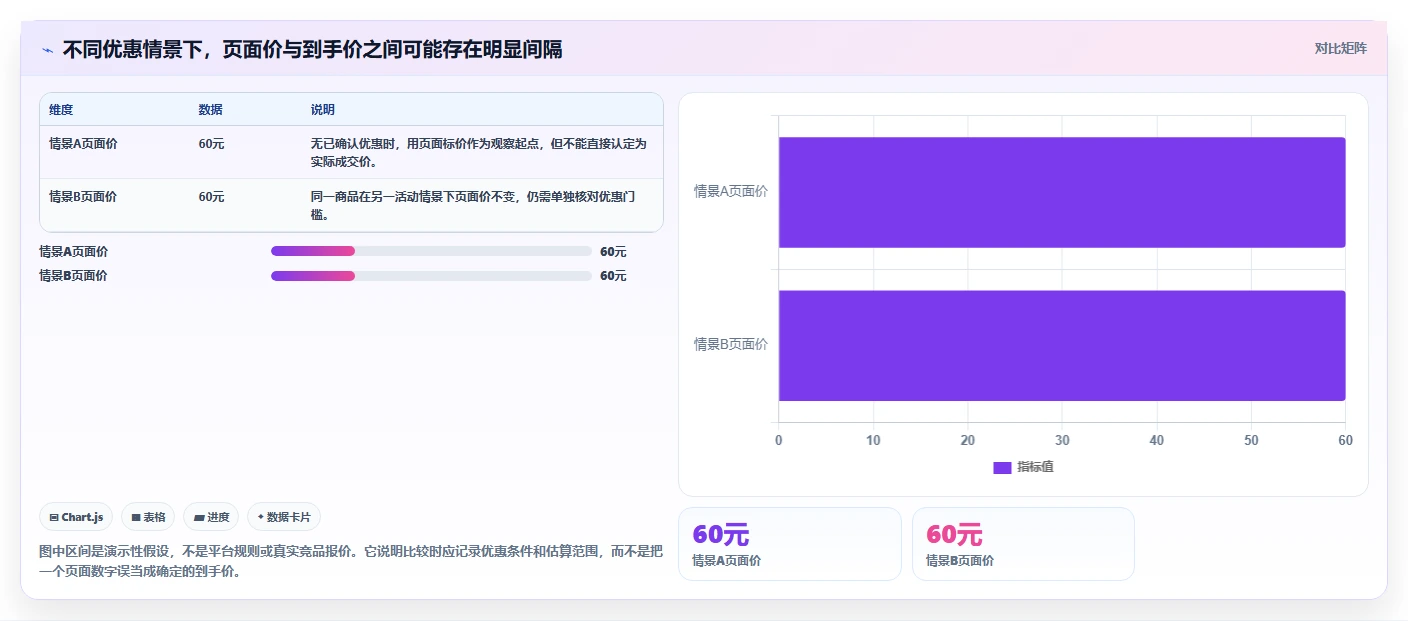Click the 维度 column header
The width and height of the screenshot is (1408, 621).
(x=61, y=110)
